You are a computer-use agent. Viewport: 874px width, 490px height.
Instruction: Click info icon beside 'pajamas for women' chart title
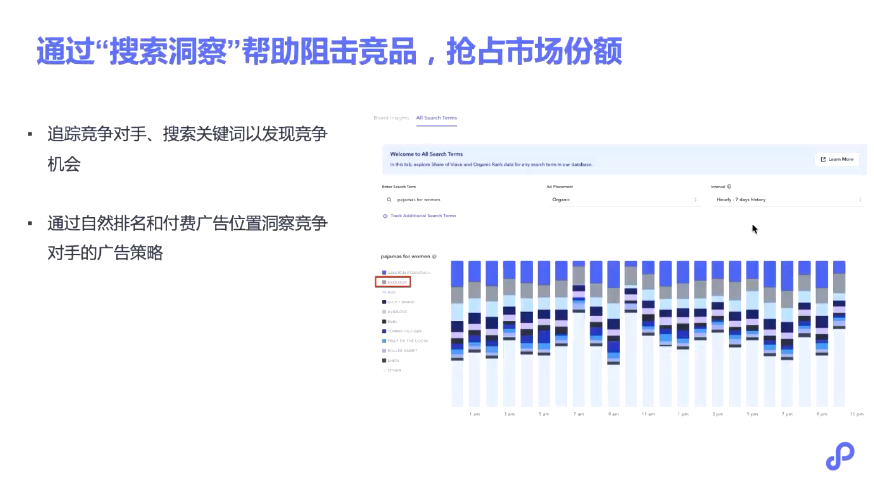(434, 257)
